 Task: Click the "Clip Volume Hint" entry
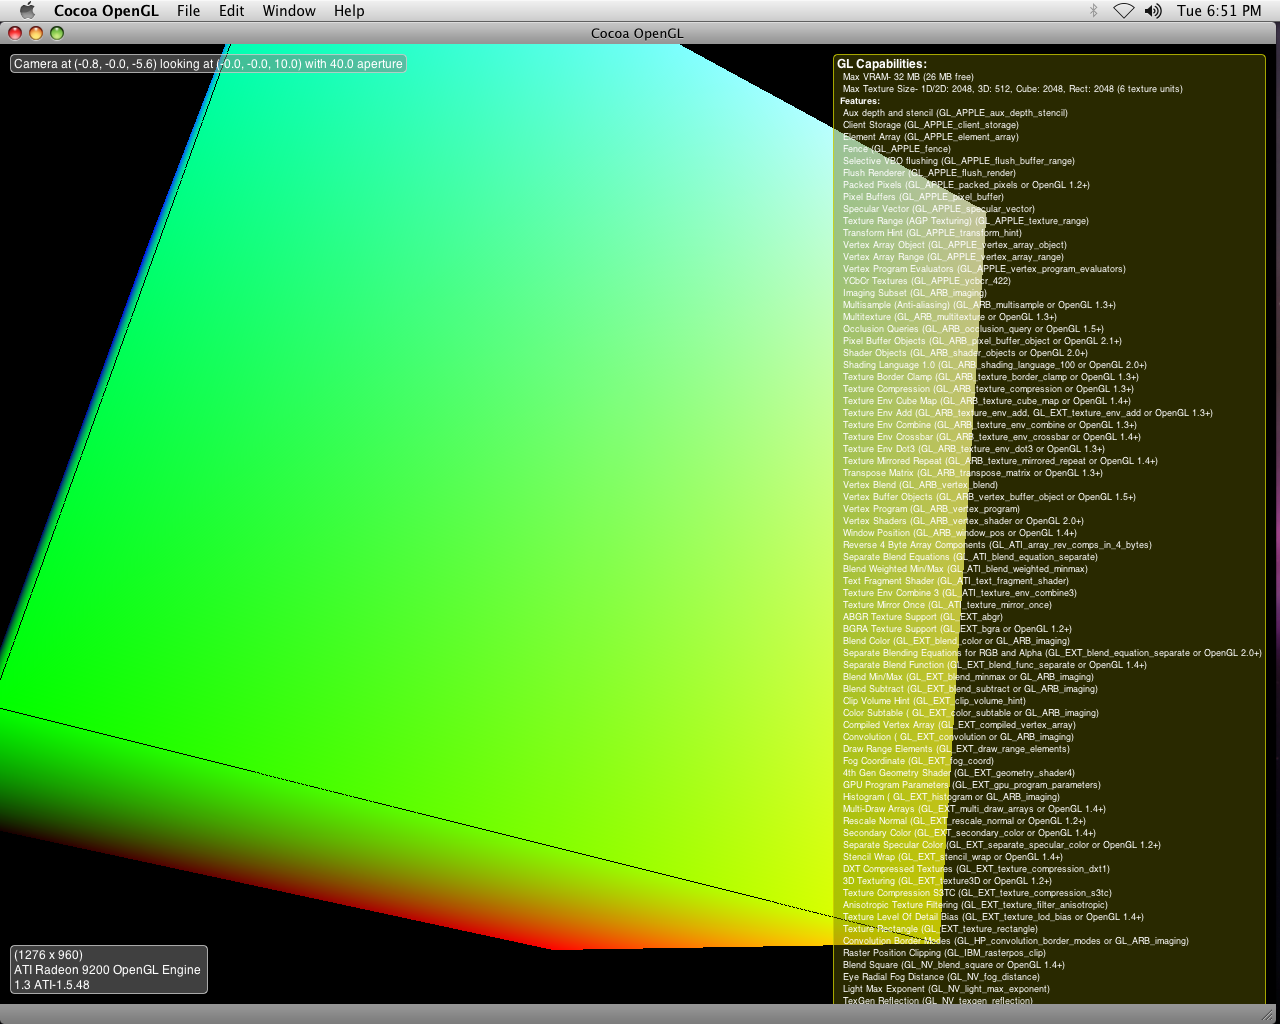(934, 701)
